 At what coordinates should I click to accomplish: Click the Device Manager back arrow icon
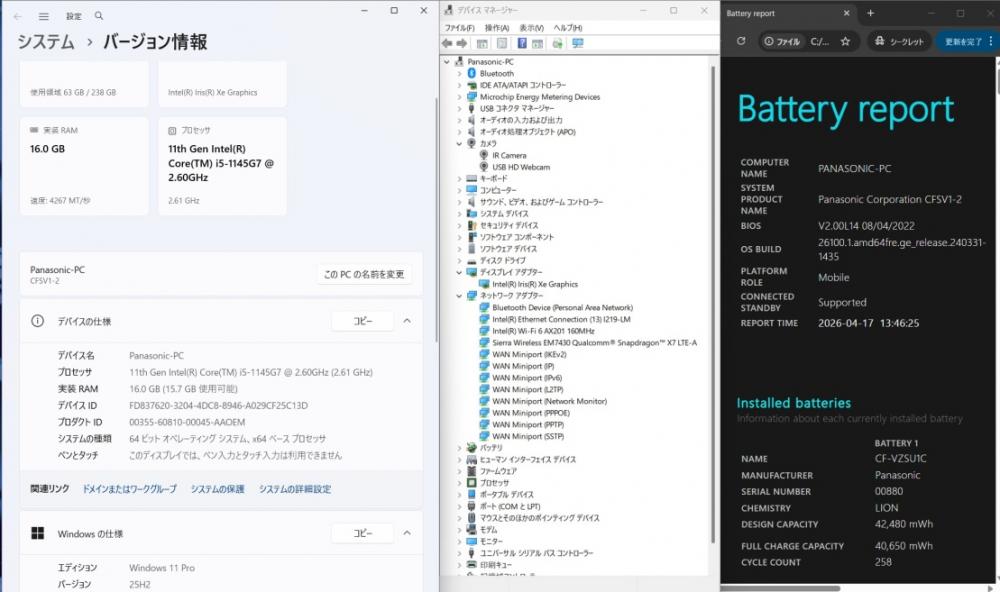448,44
